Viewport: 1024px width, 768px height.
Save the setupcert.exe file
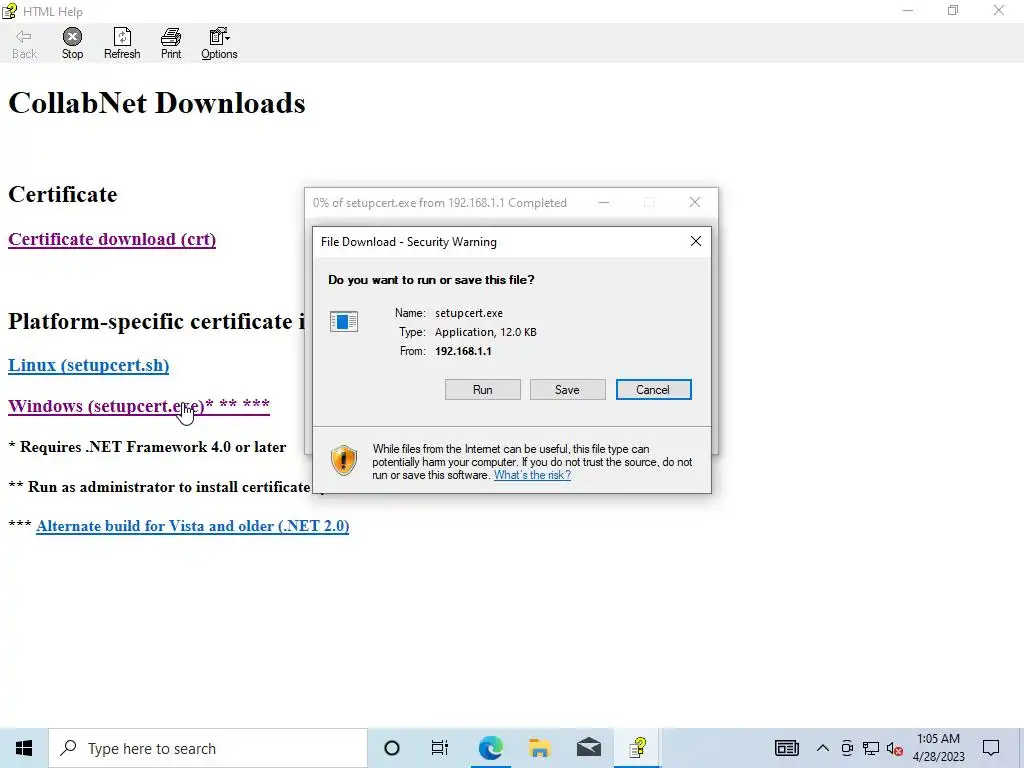pos(568,390)
